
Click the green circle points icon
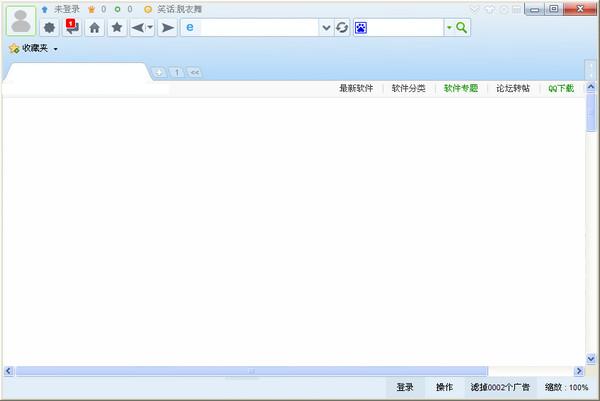coord(117,9)
